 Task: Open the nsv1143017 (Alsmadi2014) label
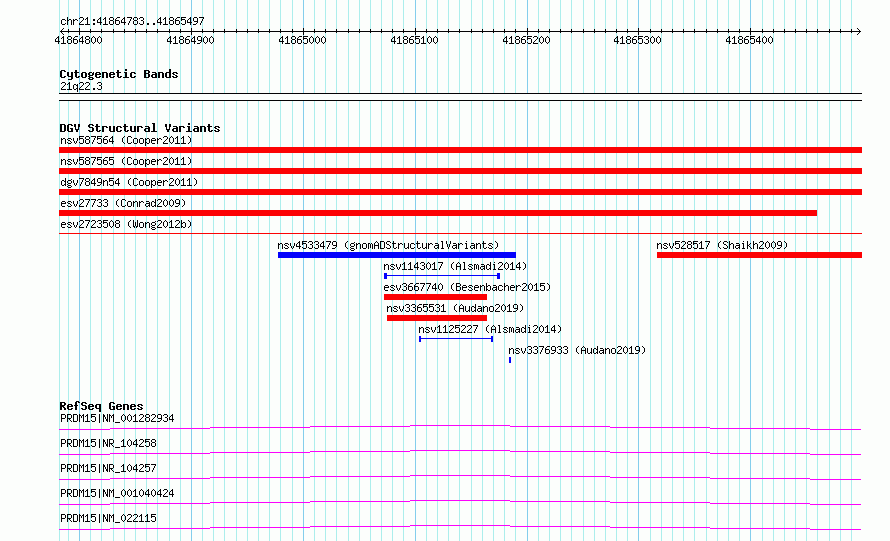(x=455, y=266)
